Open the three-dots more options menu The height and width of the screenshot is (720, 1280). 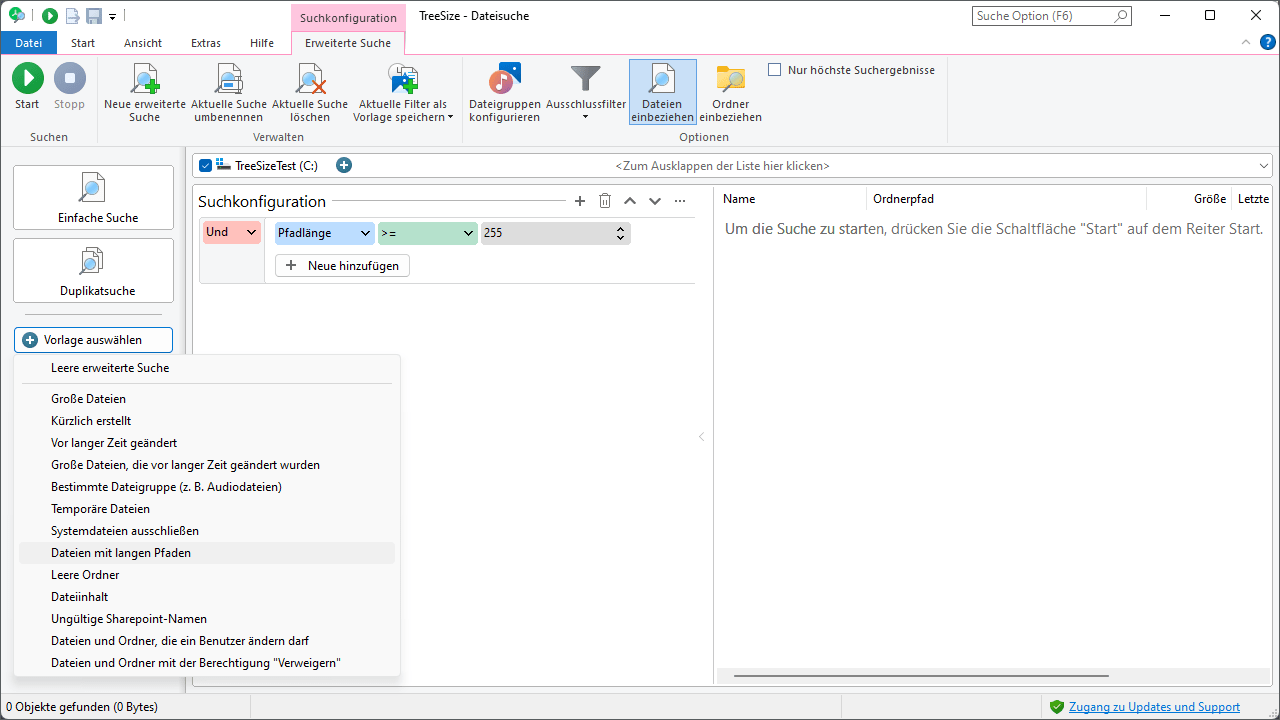click(680, 201)
